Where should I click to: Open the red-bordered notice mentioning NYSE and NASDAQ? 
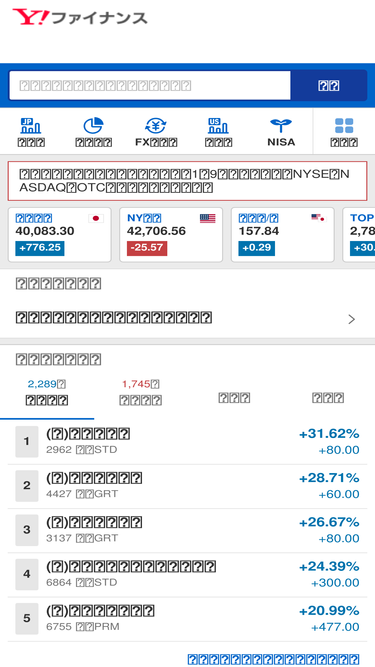(x=188, y=181)
